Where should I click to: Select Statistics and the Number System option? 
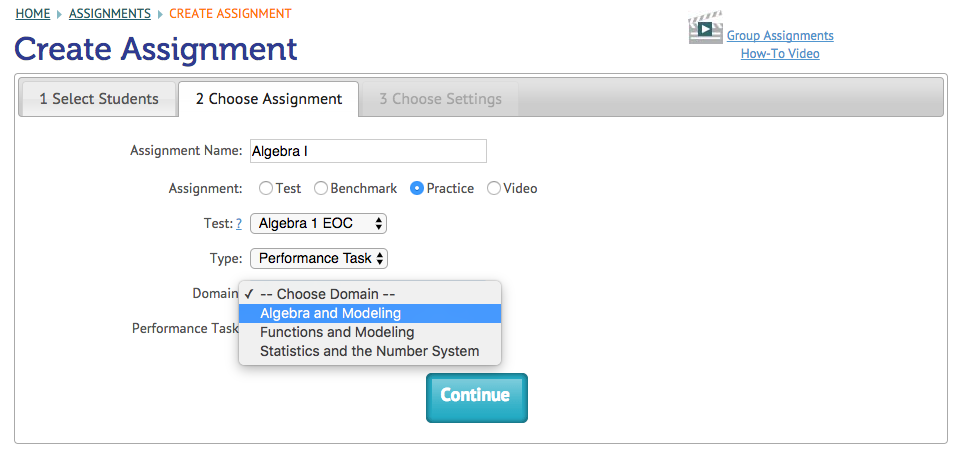pos(369,351)
